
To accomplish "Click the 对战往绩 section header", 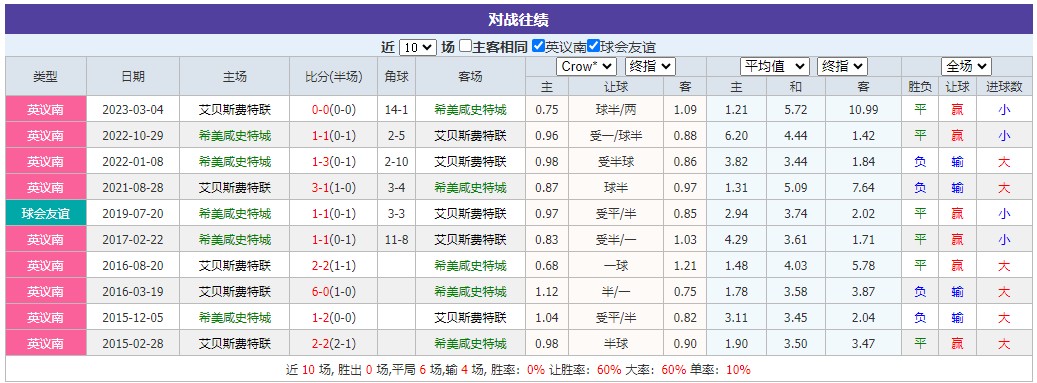I will [518, 20].
